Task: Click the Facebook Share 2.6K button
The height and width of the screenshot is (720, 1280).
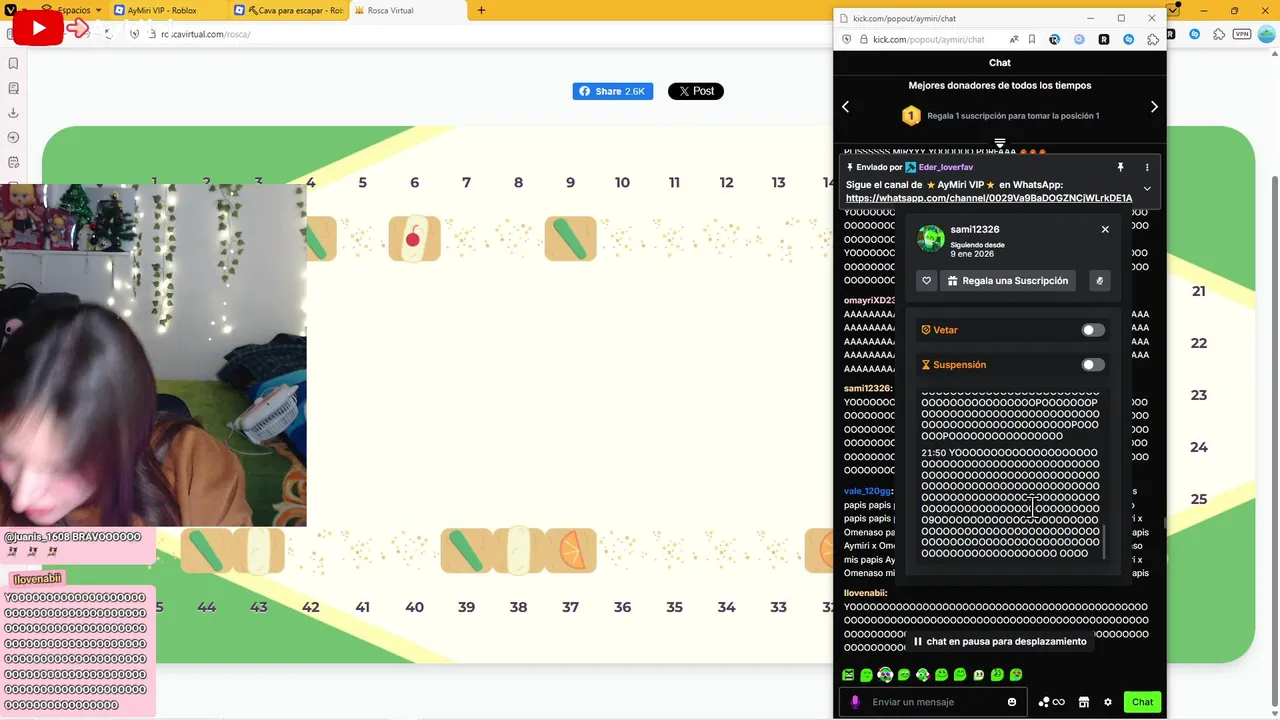Action: pos(613,91)
